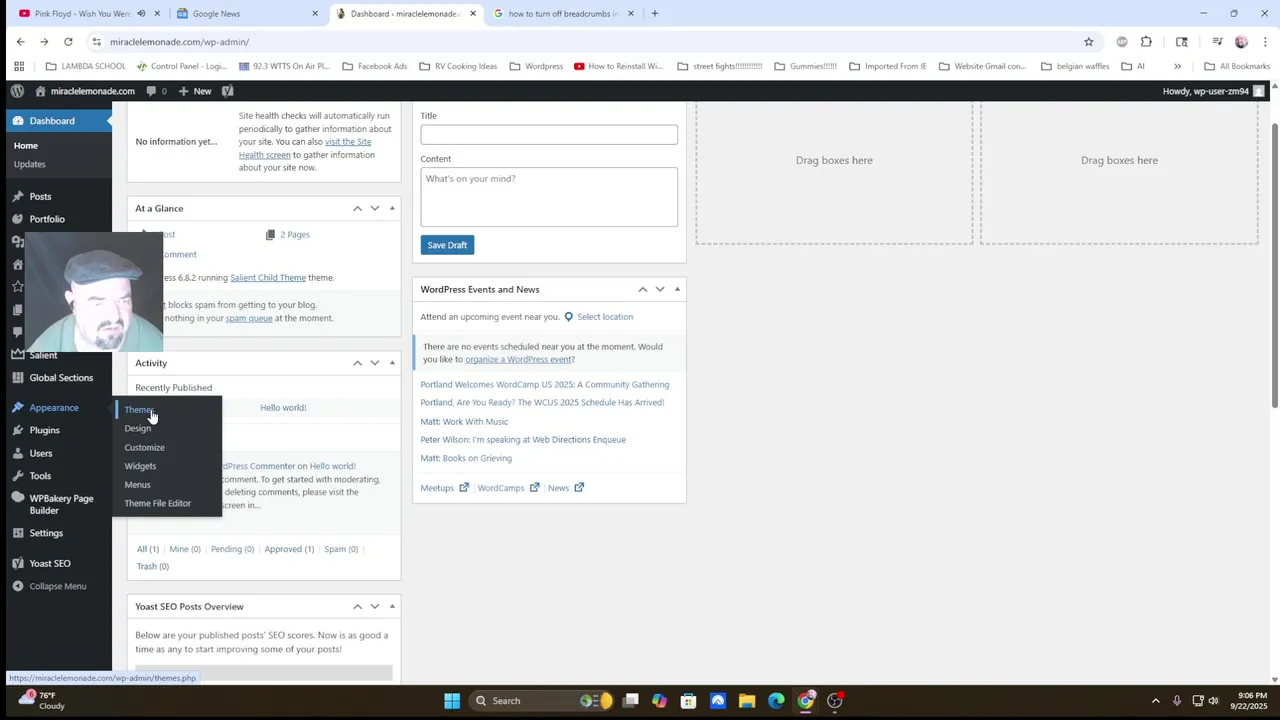1280x720 pixels.
Task: Open Chrome apps grid in bookmarks bar
Action: 19,66
